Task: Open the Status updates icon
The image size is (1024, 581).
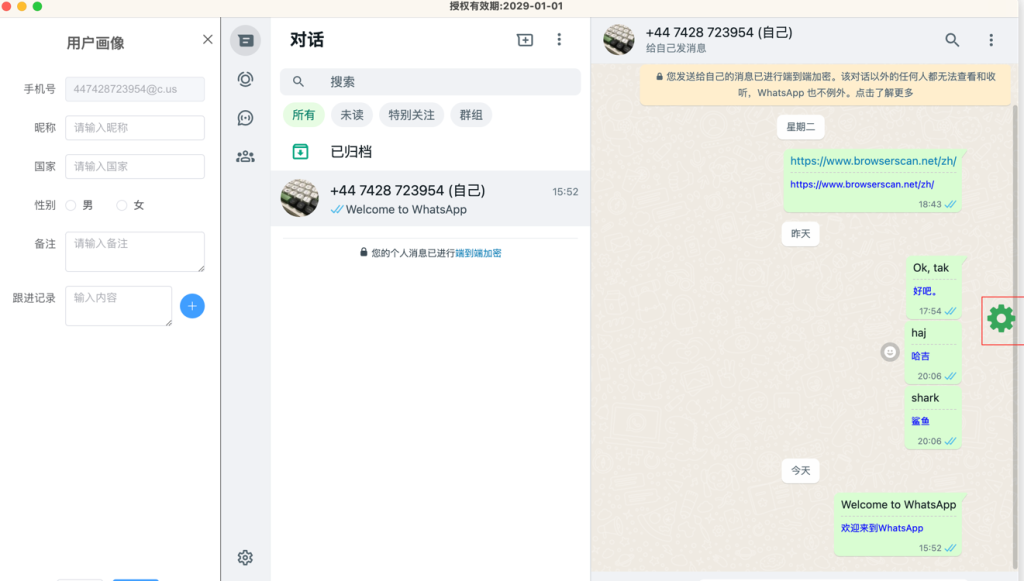Action: 246,79
